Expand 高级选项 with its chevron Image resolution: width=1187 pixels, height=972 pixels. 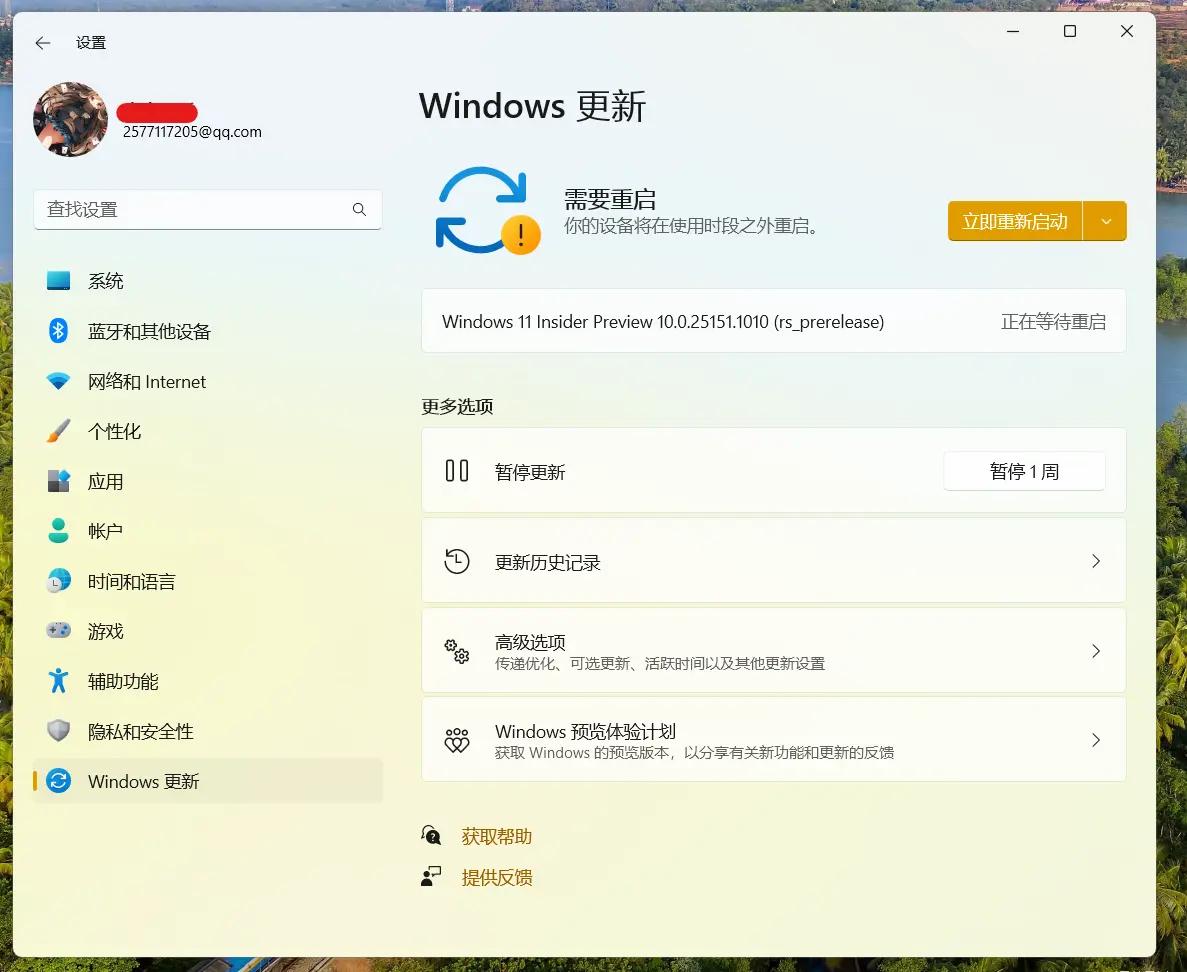coord(1095,651)
